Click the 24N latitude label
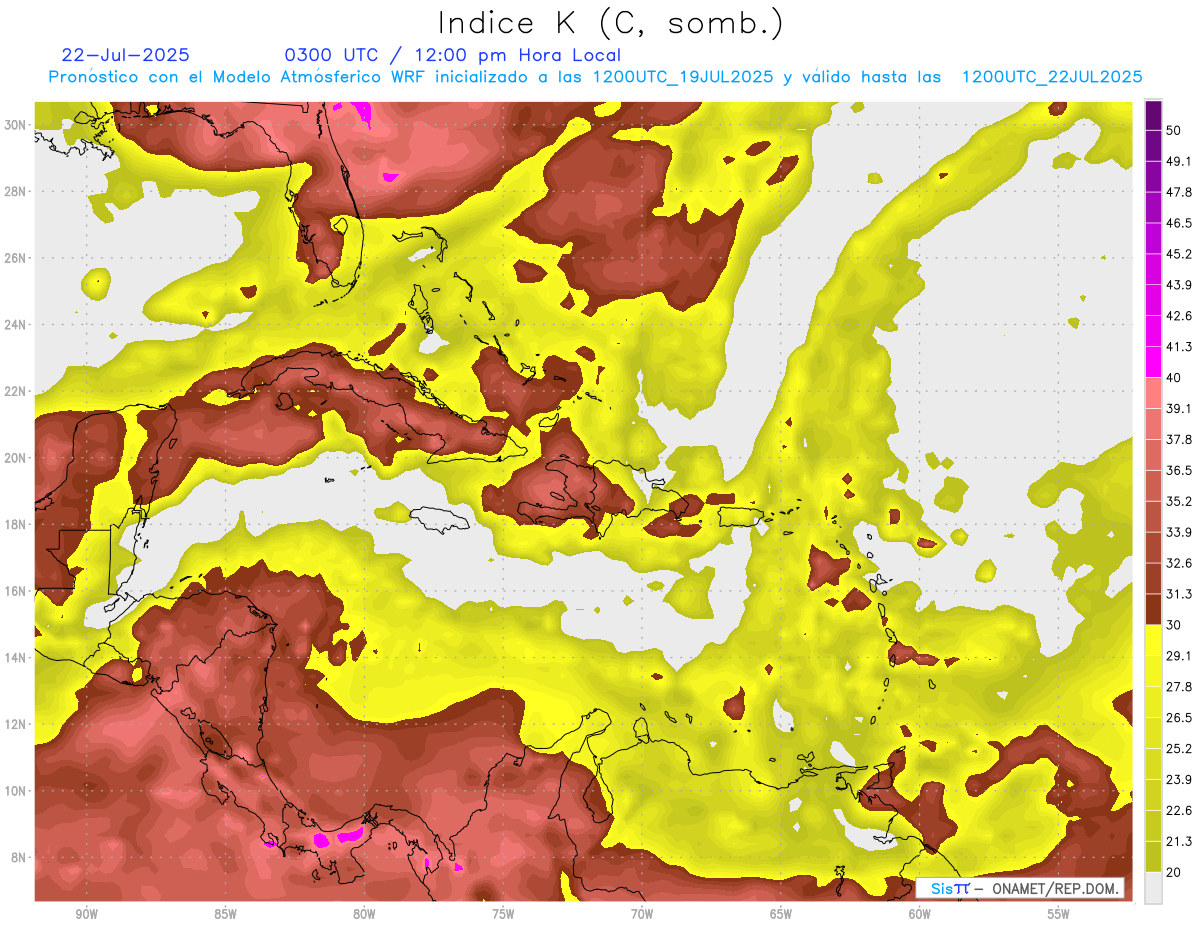Screen dimensions: 1200x927 point(17,324)
